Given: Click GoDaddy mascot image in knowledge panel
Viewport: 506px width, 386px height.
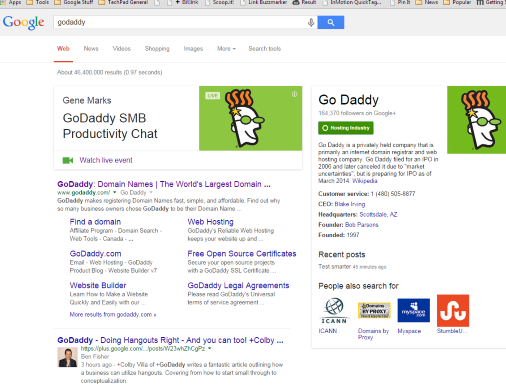Looking at the screenshot, I should tap(476, 120).
